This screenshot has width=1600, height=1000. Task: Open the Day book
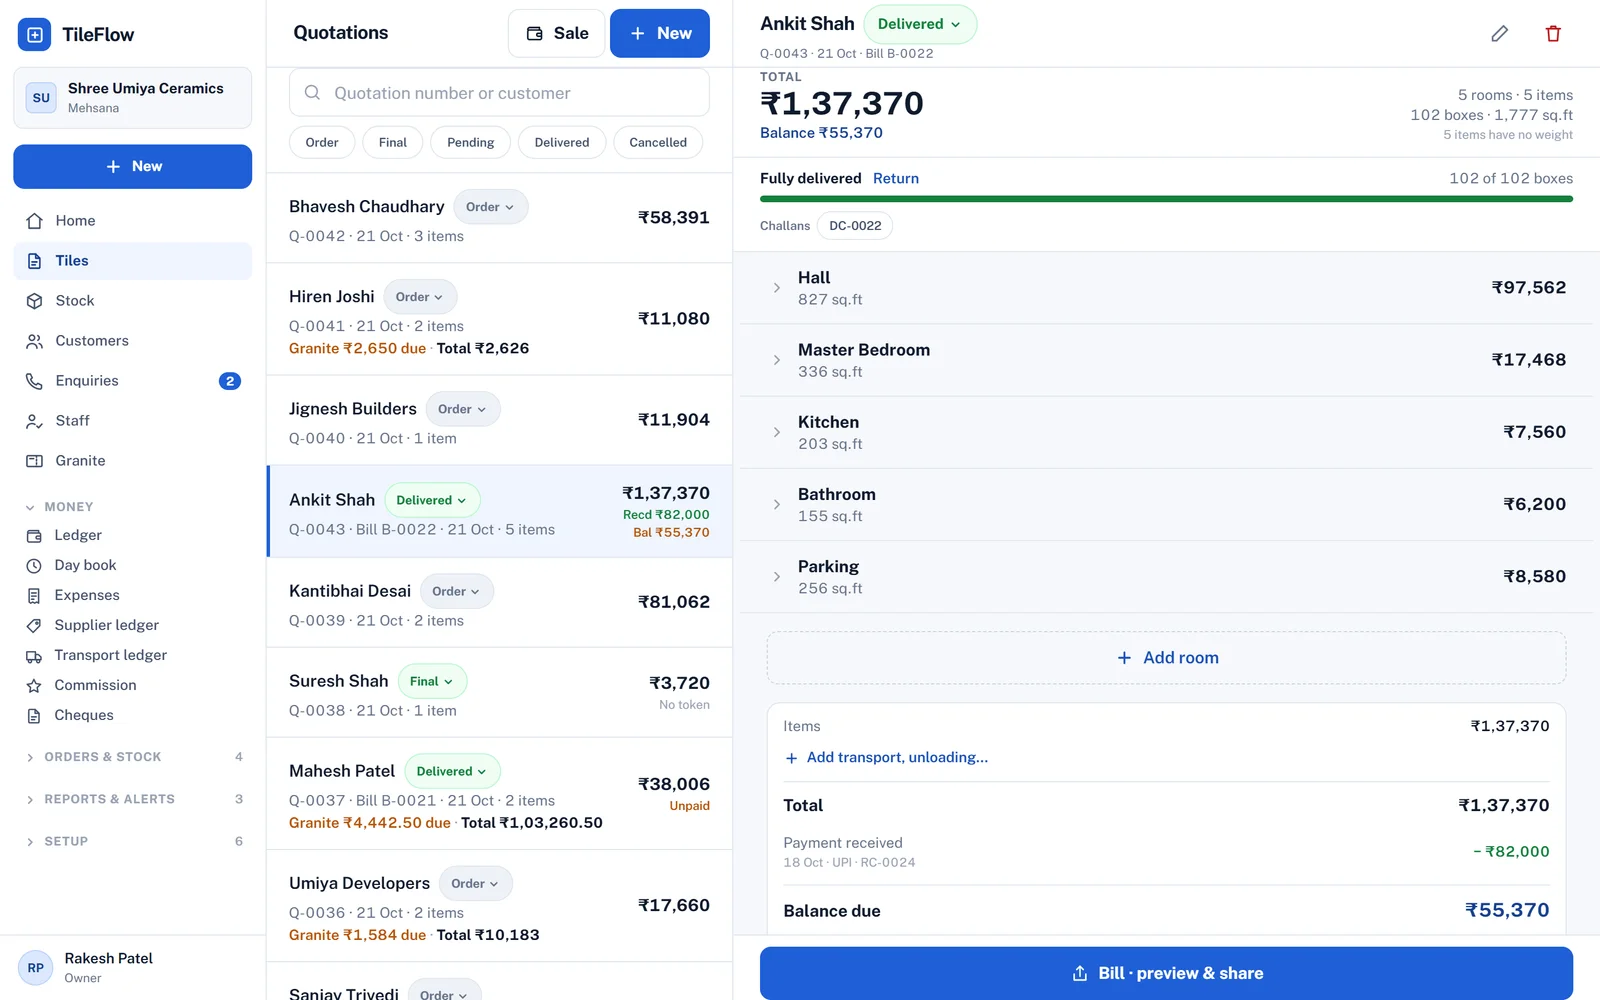[132, 566]
